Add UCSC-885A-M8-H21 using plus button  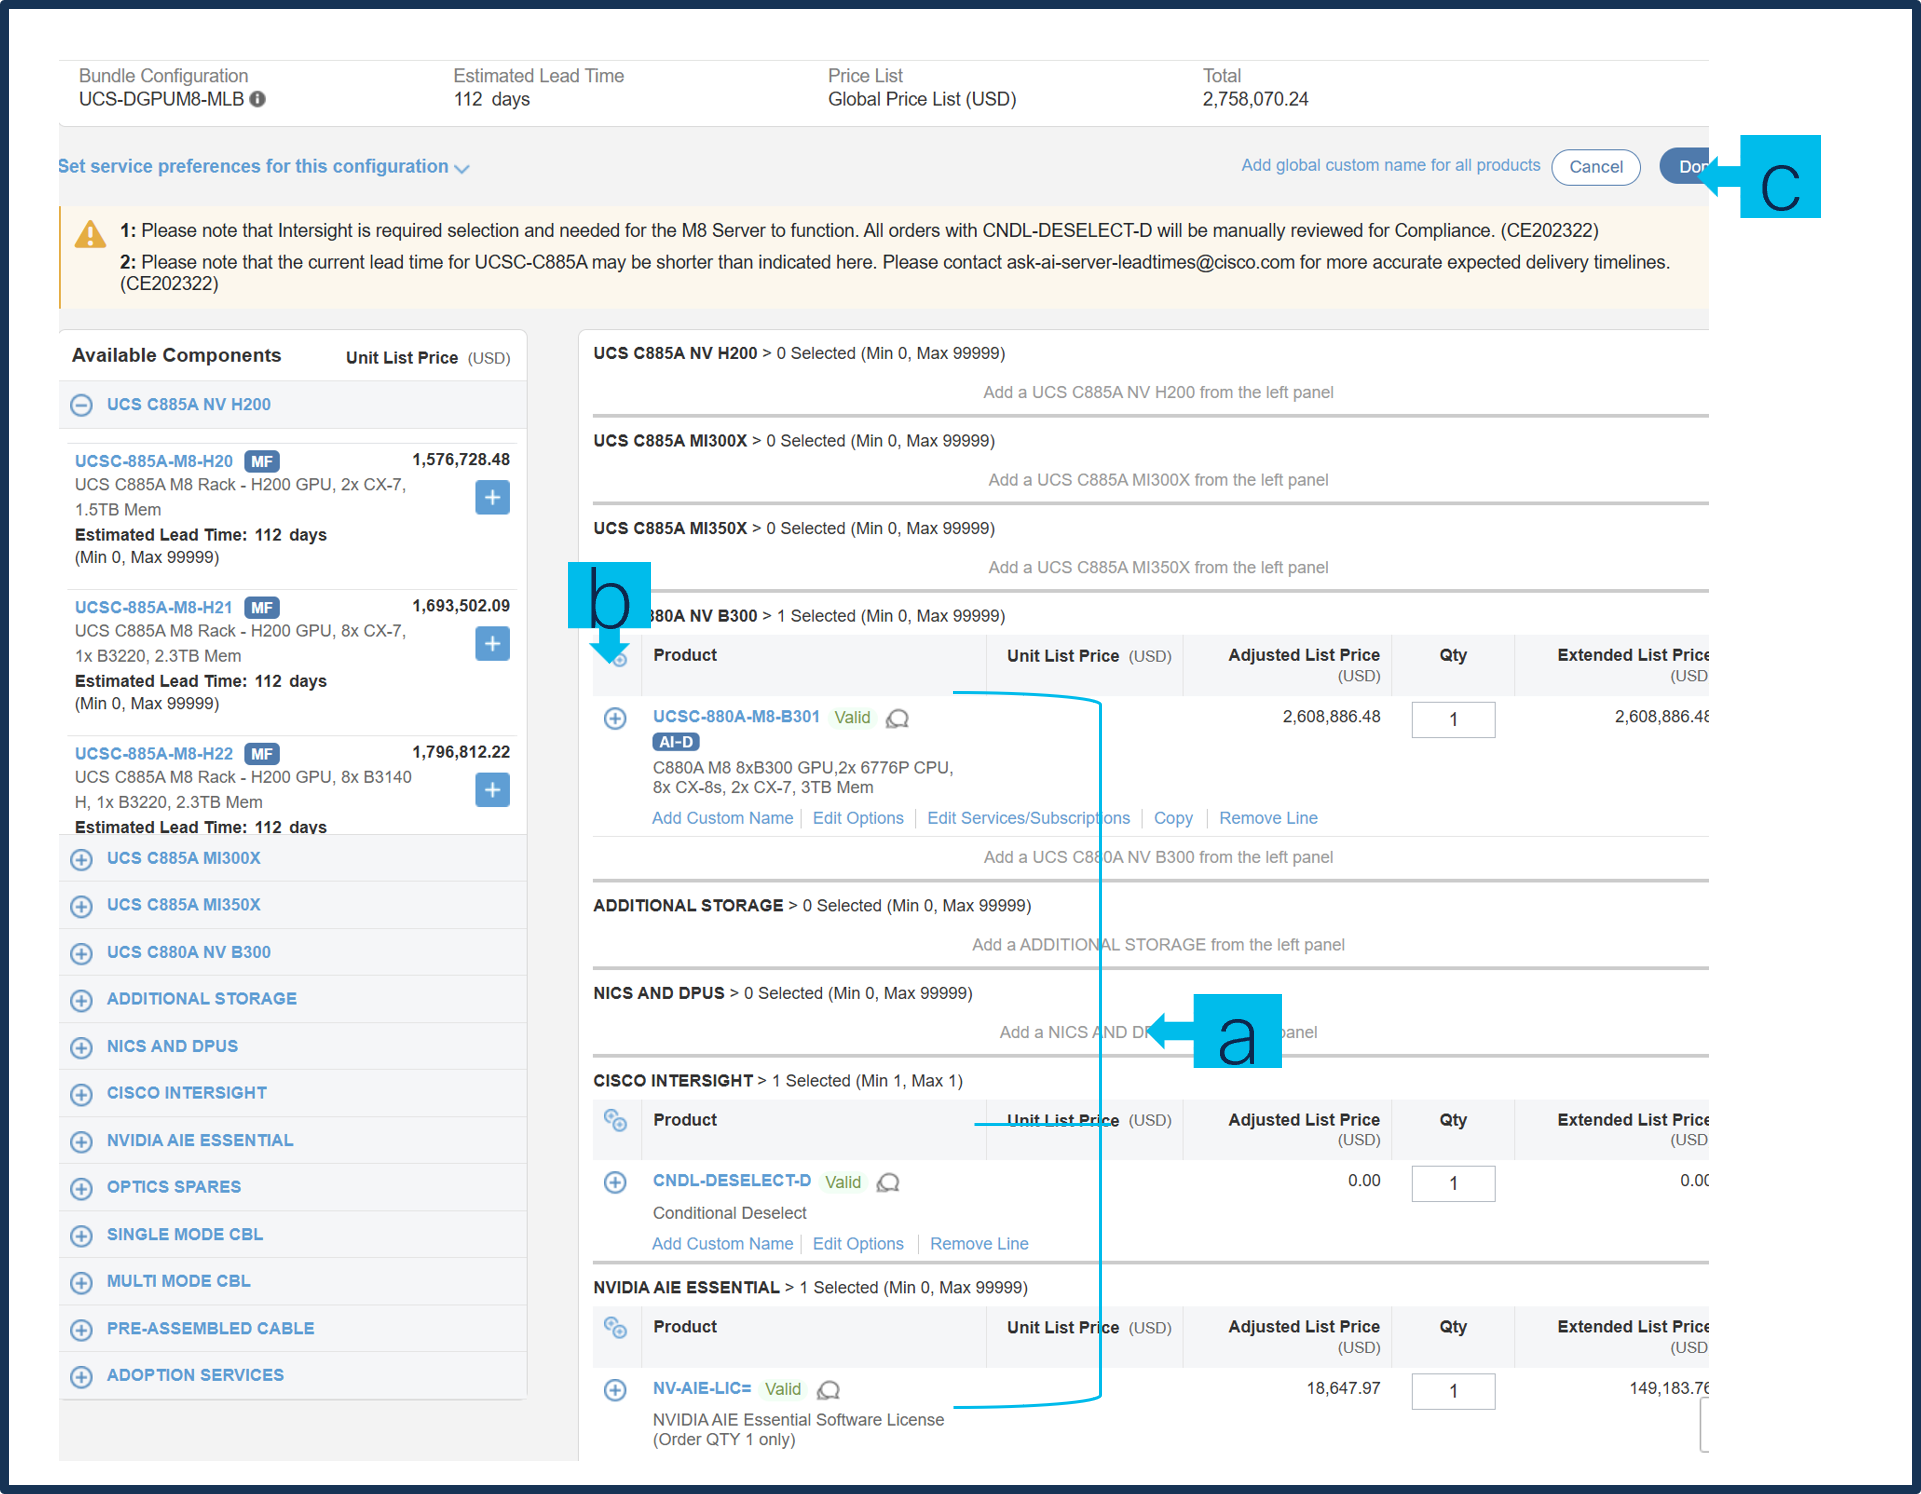point(492,643)
